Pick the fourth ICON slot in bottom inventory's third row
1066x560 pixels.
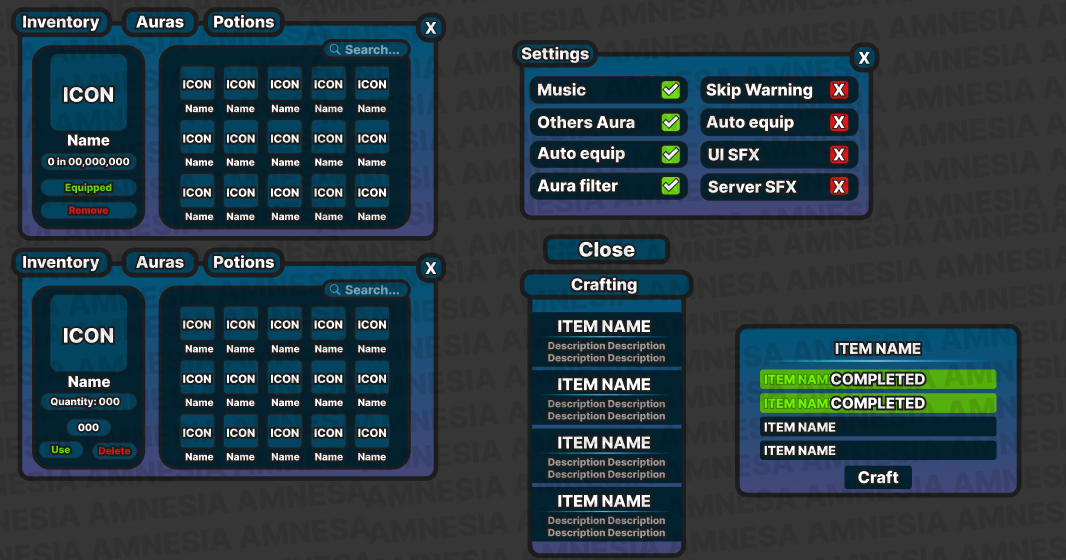pos(328,432)
